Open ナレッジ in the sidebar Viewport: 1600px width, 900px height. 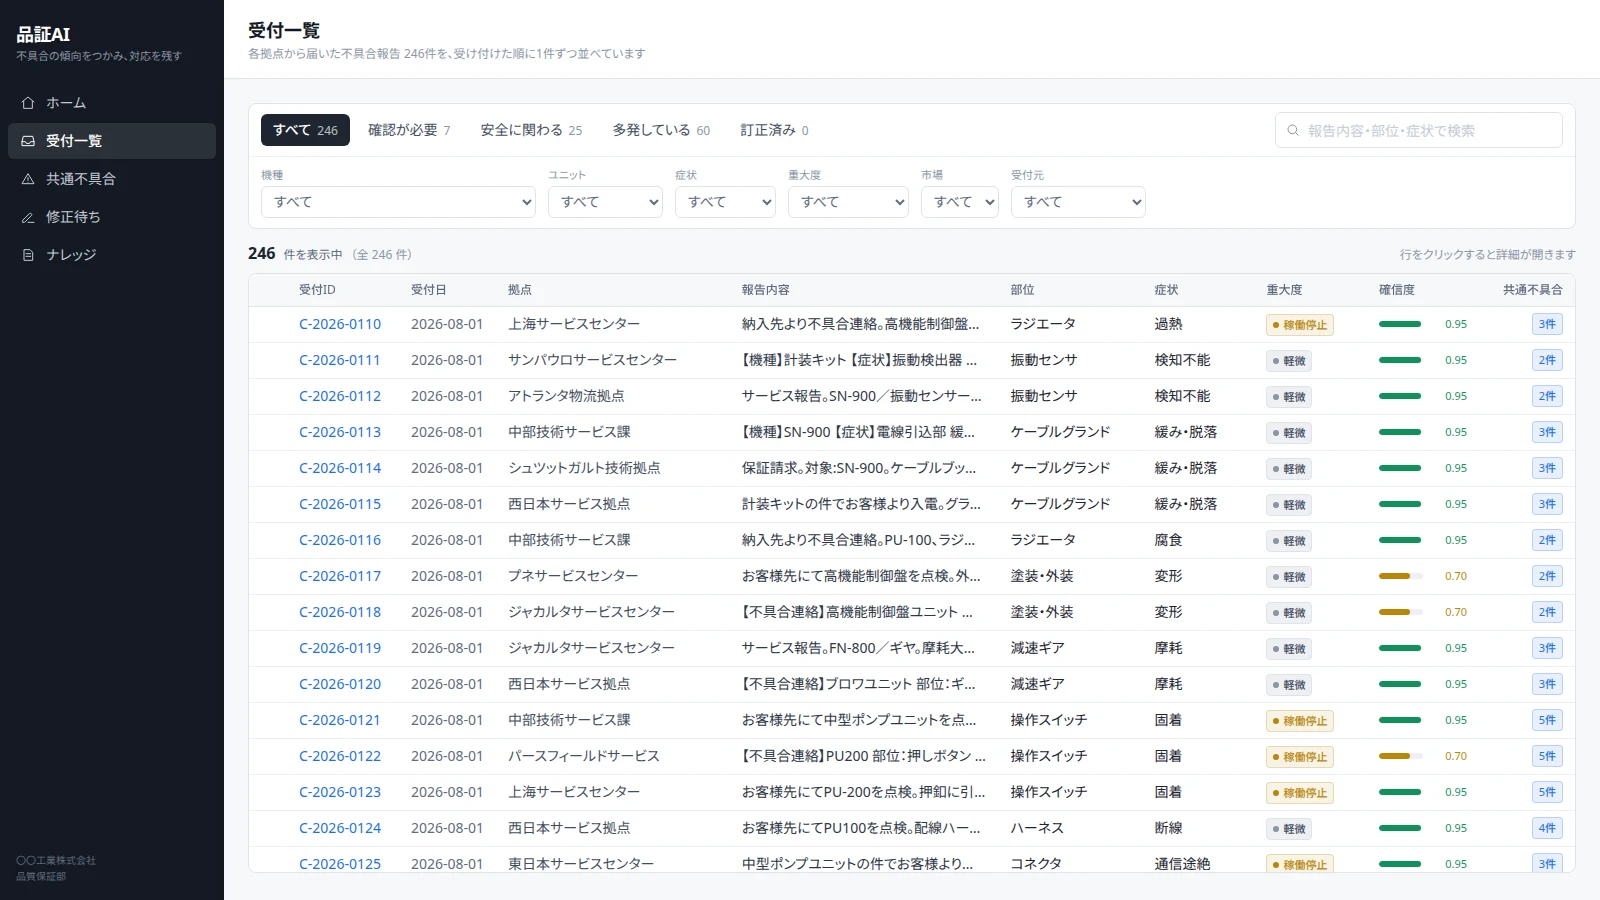(112, 255)
